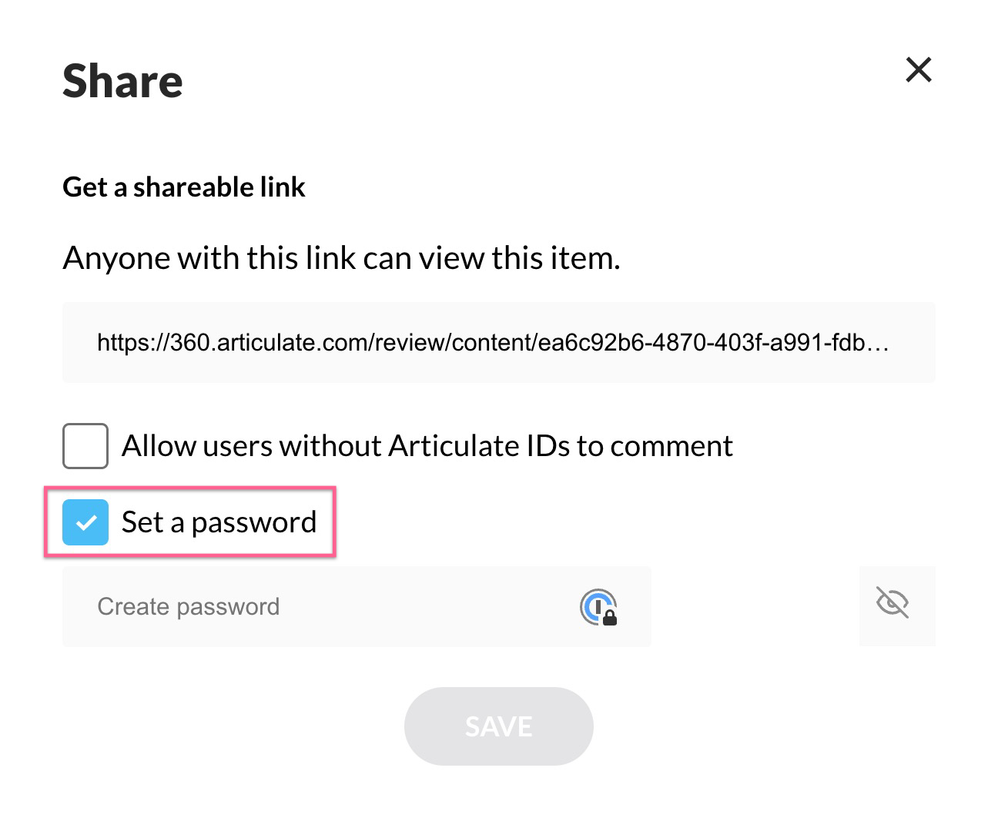Viewport: 998px width, 829px height.
Task: Click the truncated ellipsis end of the link
Action: tap(880, 343)
